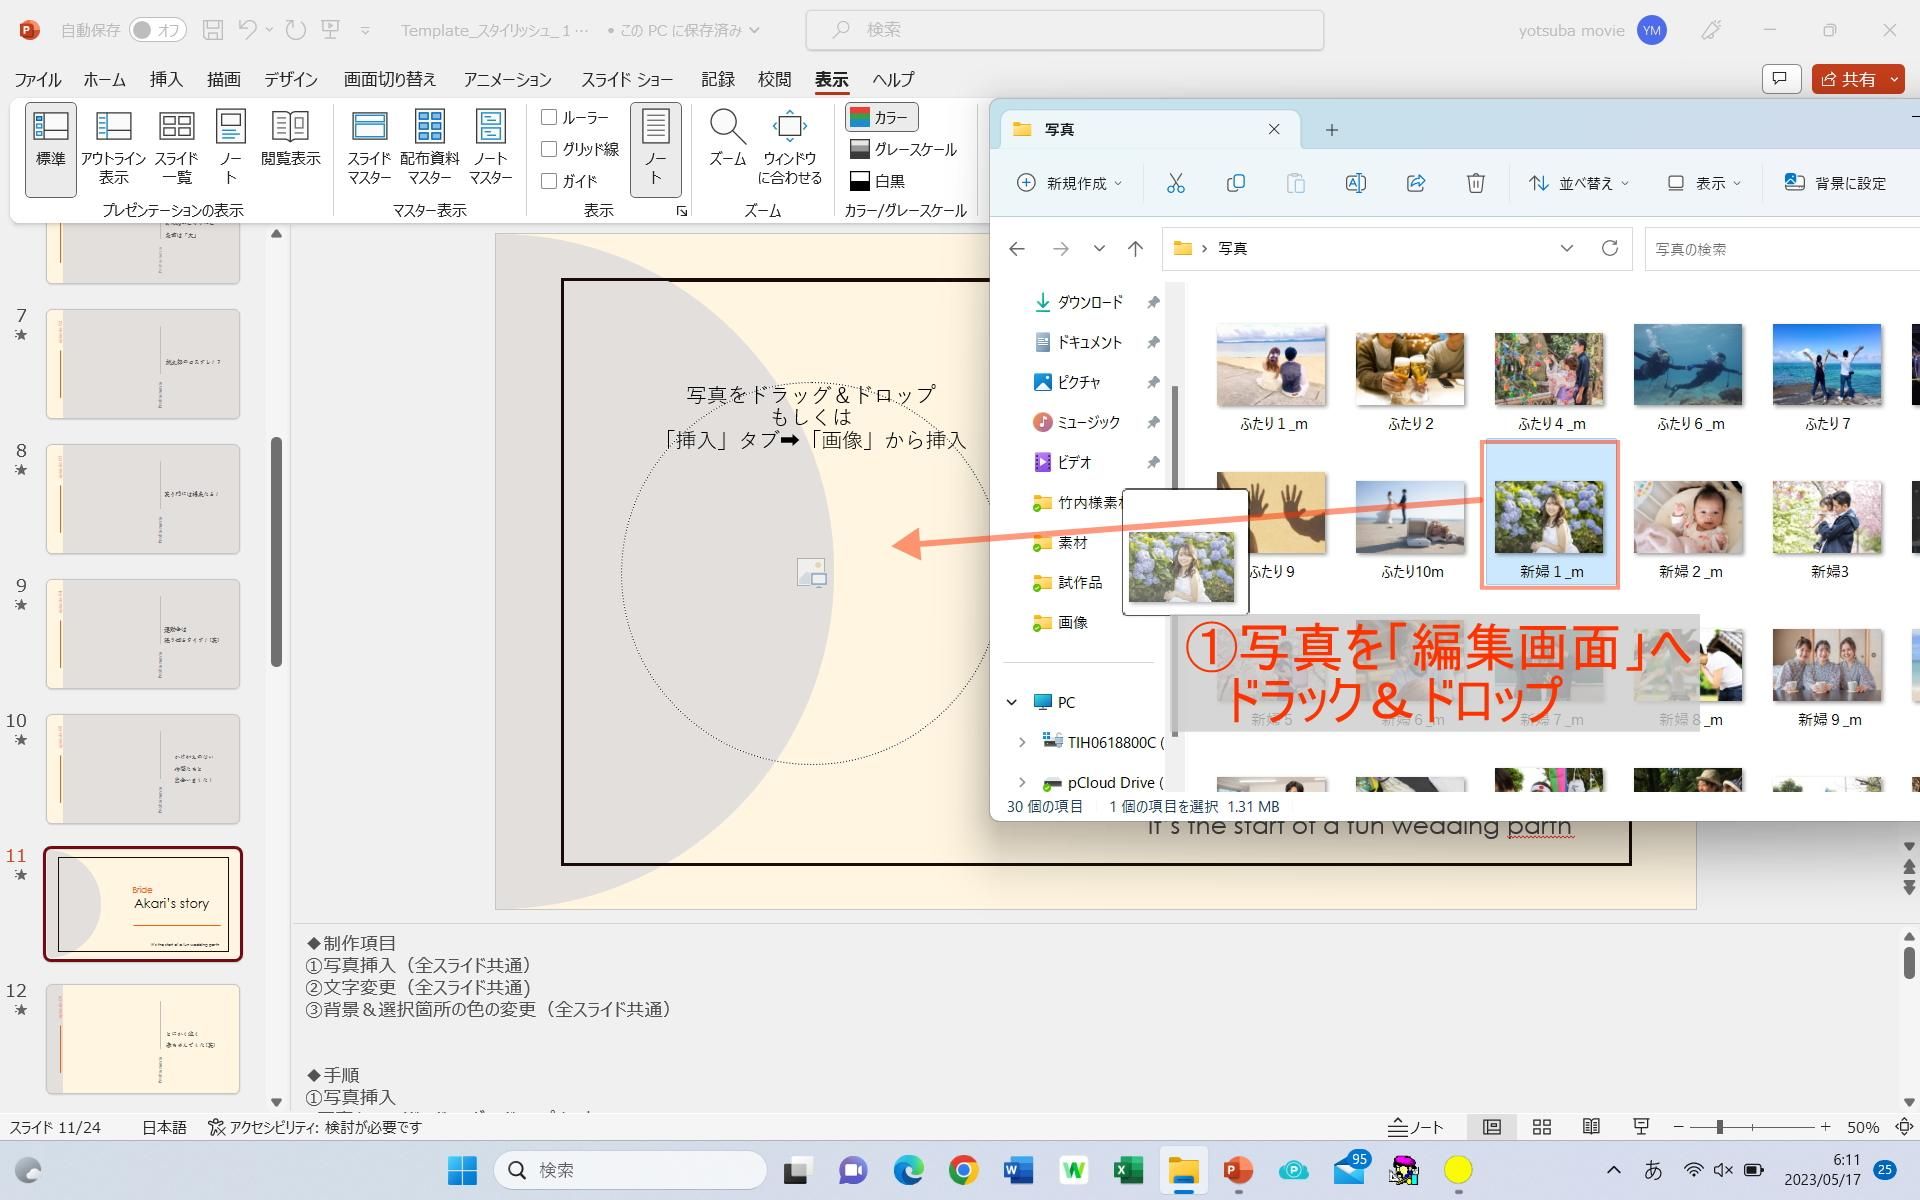The width and height of the screenshot is (1920, 1200).
Task: Open the comments icon near 共有
Action: tap(1780, 79)
